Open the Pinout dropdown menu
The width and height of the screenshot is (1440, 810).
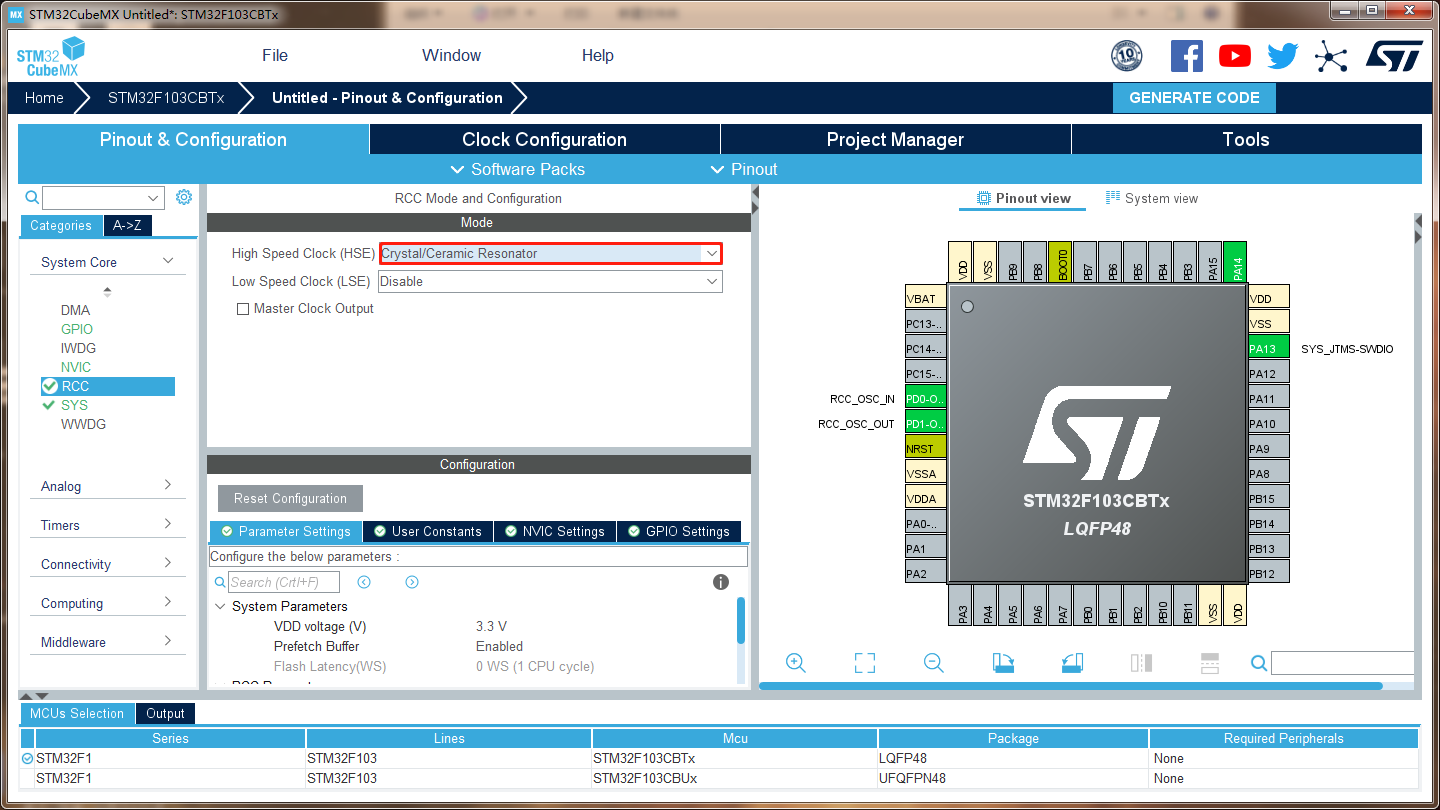744,169
